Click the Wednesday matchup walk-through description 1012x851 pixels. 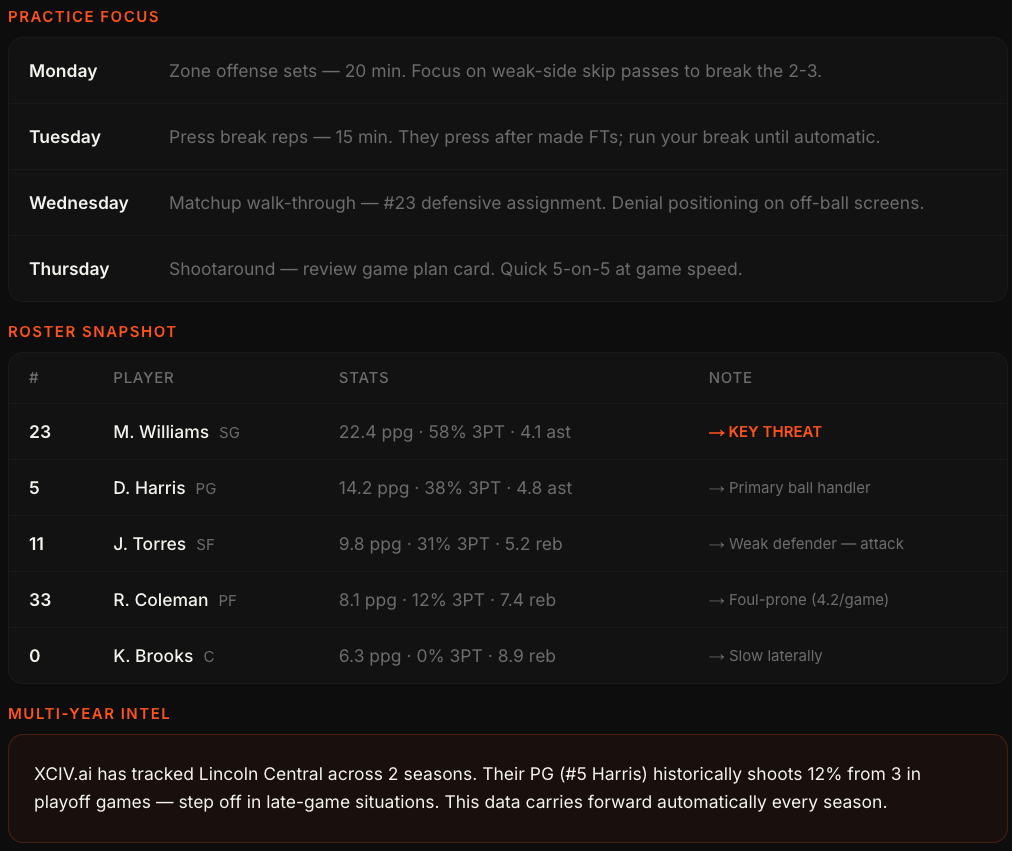pyautogui.click(x=546, y=203)
